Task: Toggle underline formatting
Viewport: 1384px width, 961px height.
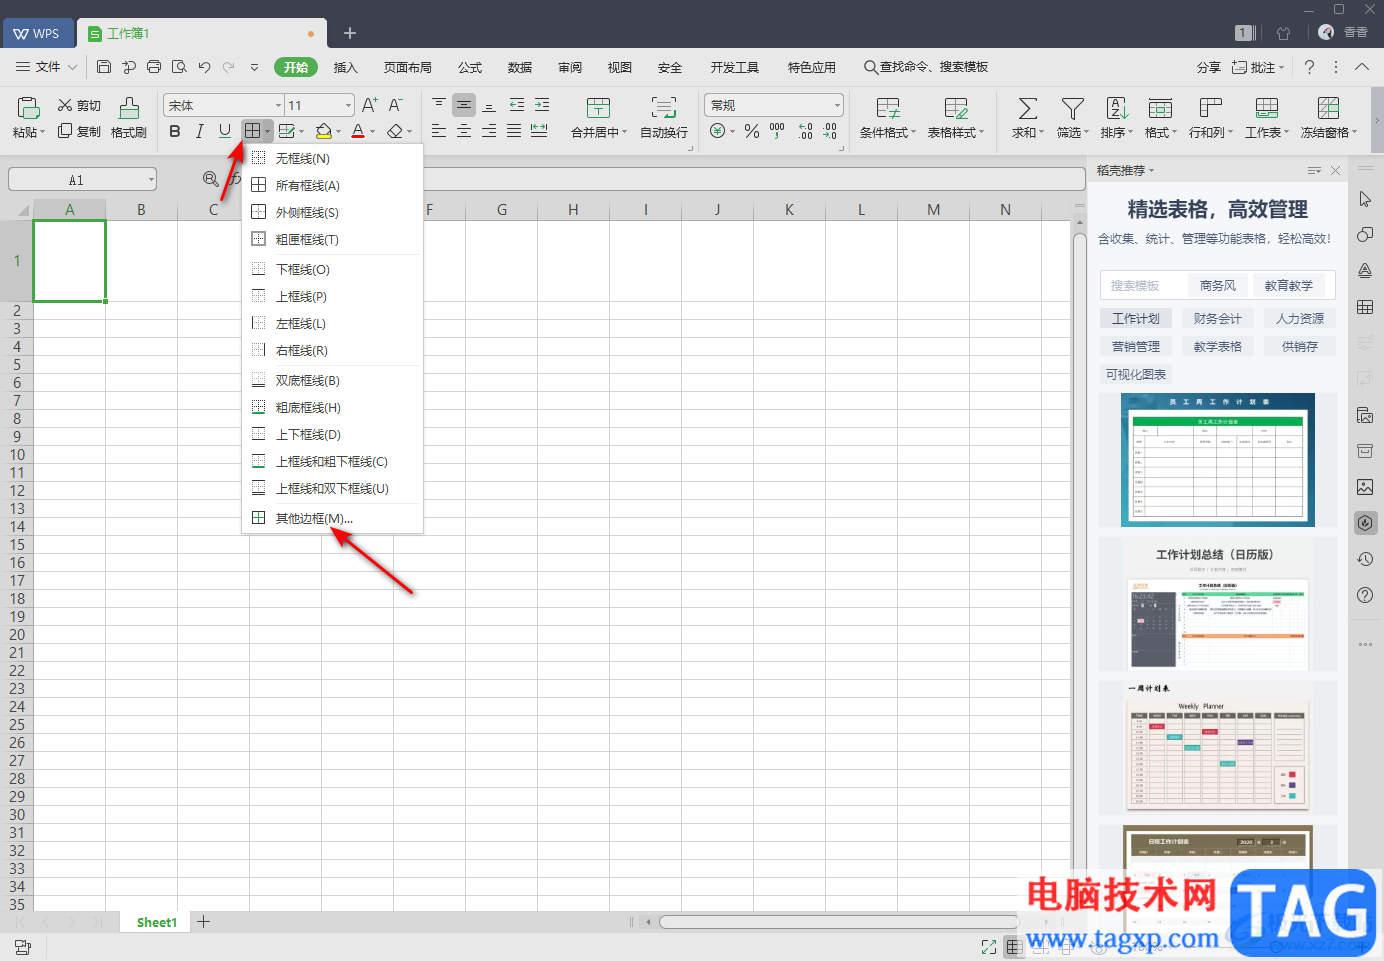Action: [x=225, y=131]
